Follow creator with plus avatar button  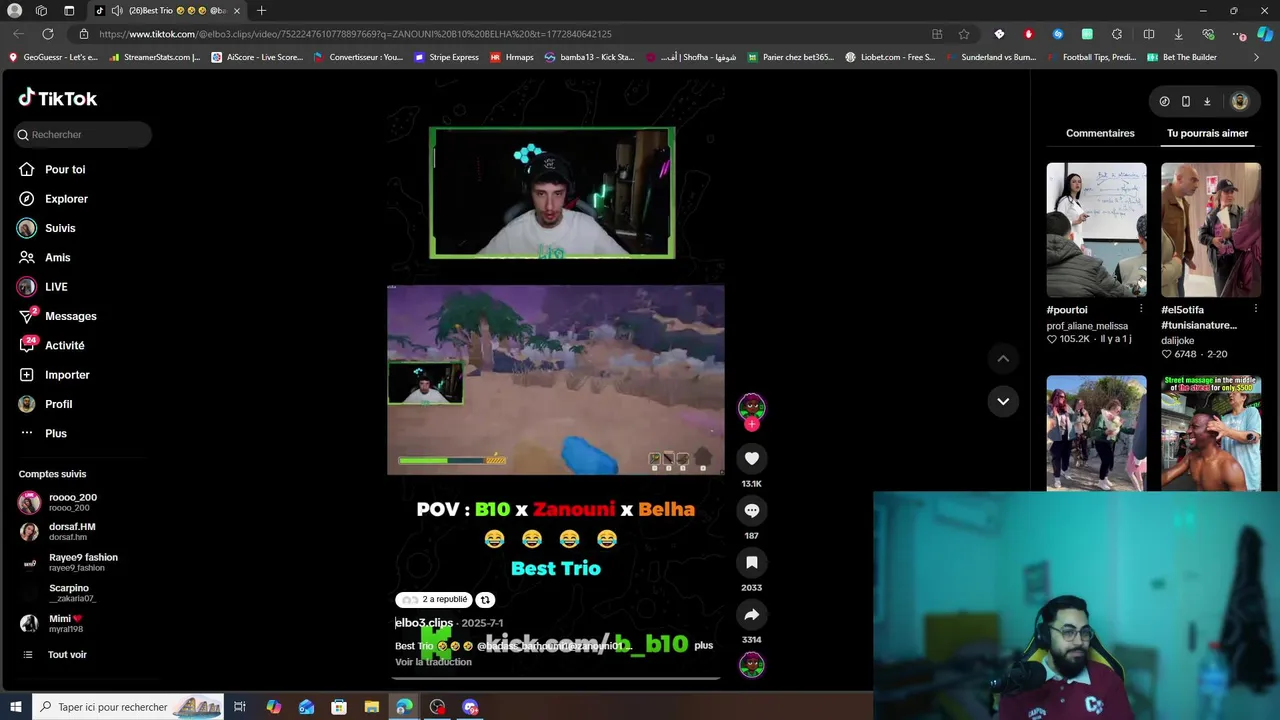pos(752,424)
